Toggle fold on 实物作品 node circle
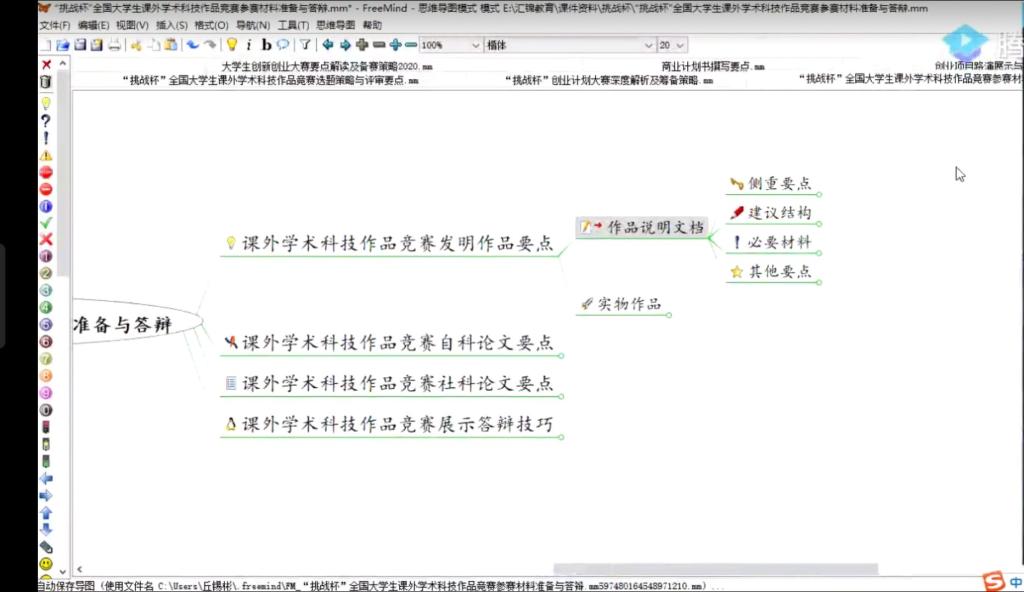This screenshot has width=1024, height=592. [669, 315]
